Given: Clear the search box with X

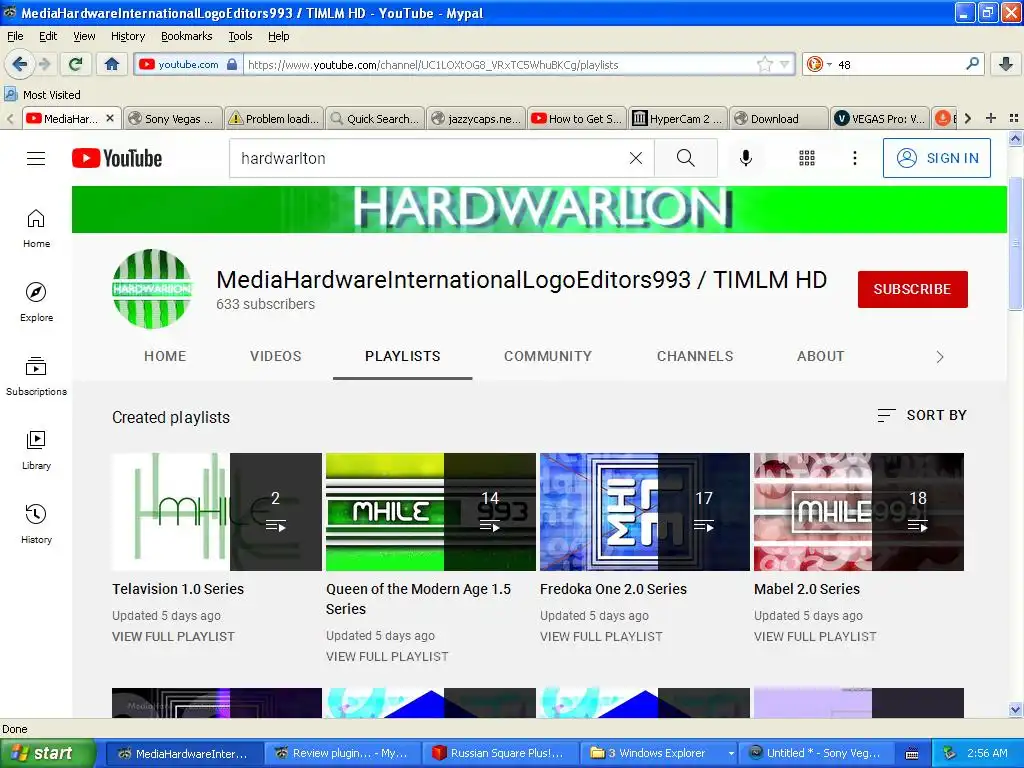Looking at the screenshot, I should pyautogui.click(x=635, y=158).
